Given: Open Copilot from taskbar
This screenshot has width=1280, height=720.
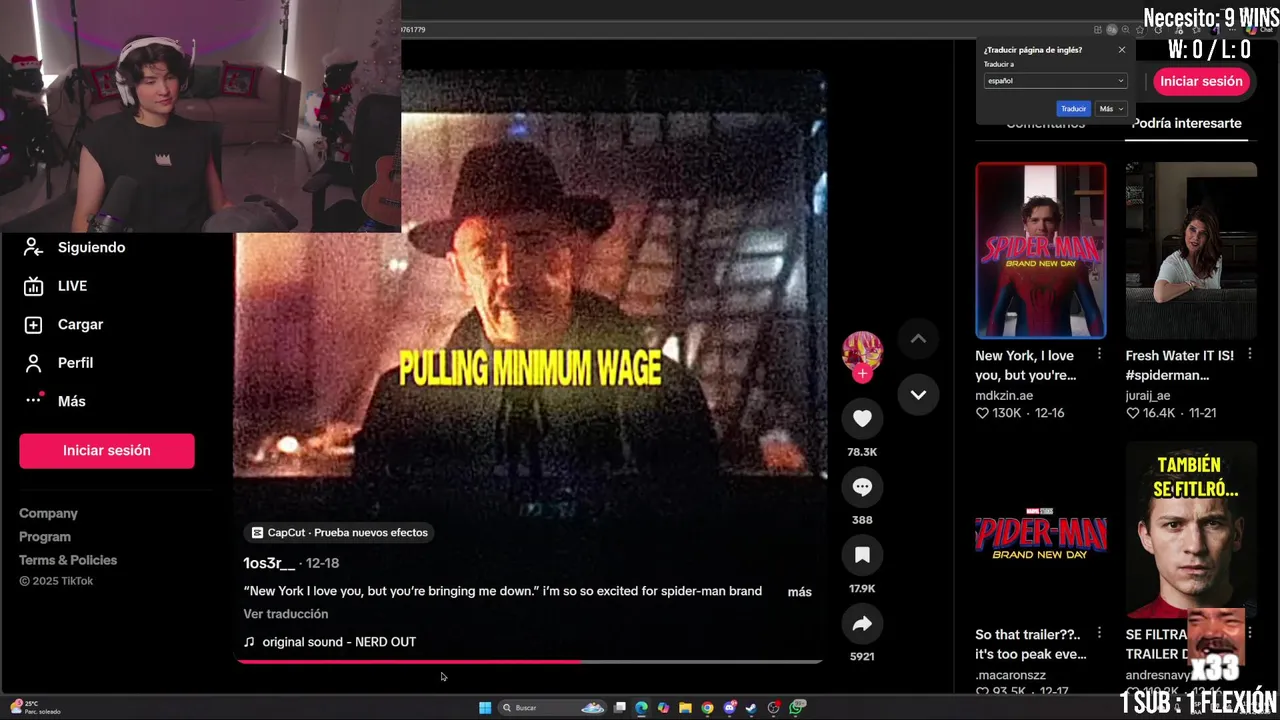Looking at the screenshot, I should pos(663,708).
